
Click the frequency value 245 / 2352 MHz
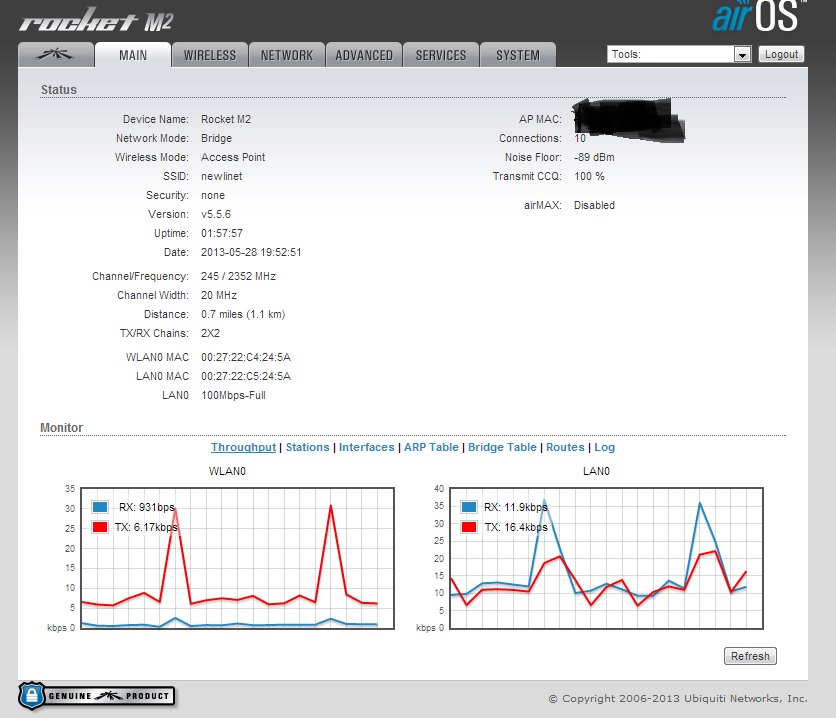coord(238,276)
